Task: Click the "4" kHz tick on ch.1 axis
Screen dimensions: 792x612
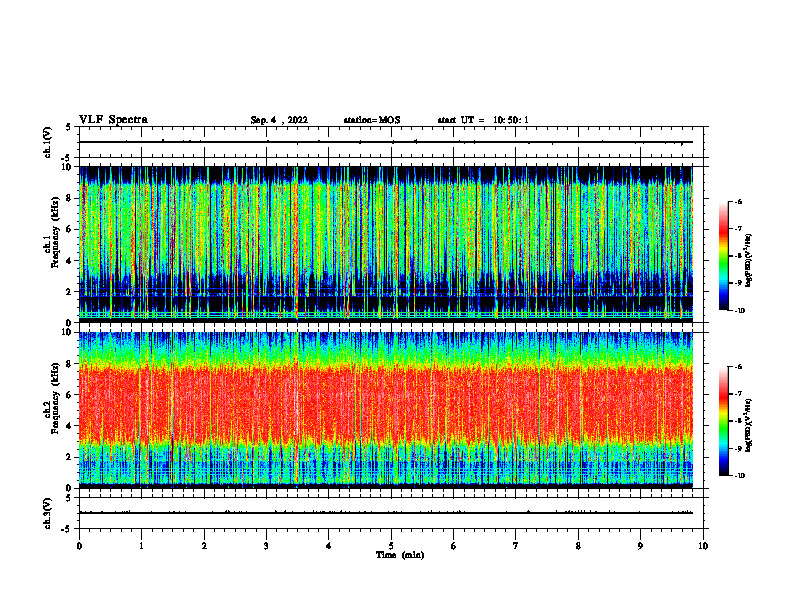Action: 70,261
